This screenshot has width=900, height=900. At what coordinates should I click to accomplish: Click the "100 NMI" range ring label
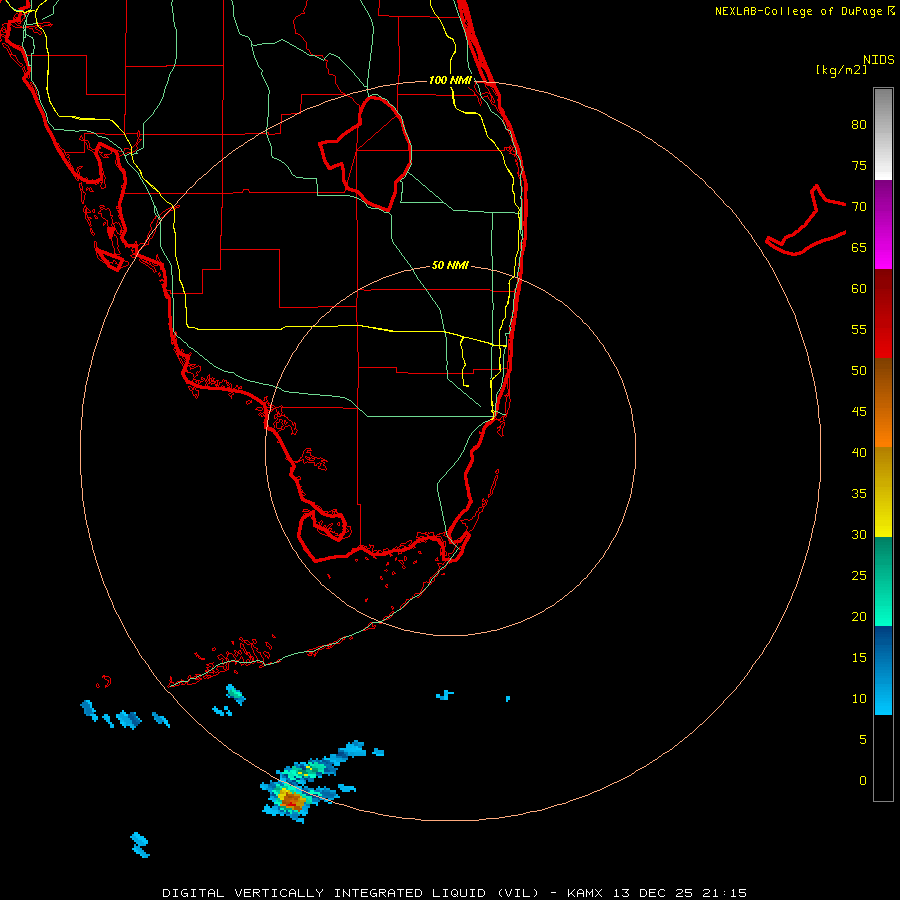tap(450, 80)
